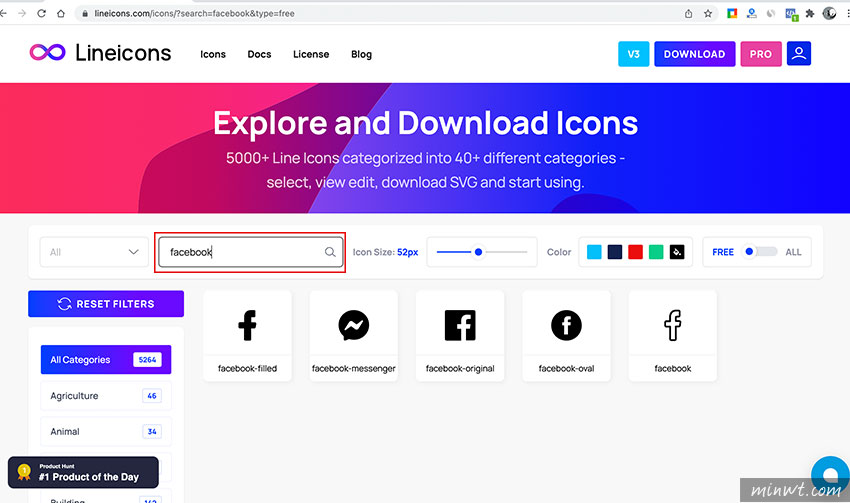850x503 pixels.
Task: Choose the green color swatch
Action: tap(656, 252)
